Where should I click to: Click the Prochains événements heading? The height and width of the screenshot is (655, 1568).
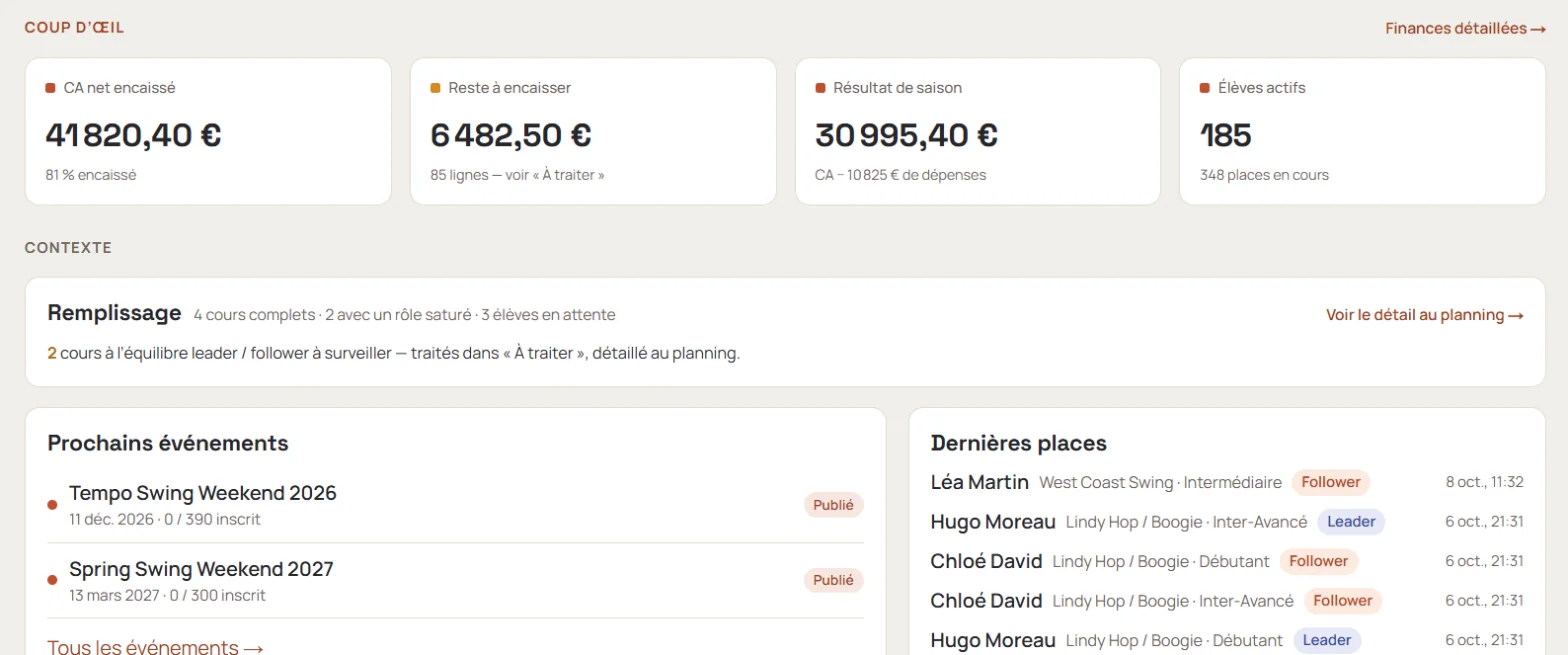coord(168,443)
